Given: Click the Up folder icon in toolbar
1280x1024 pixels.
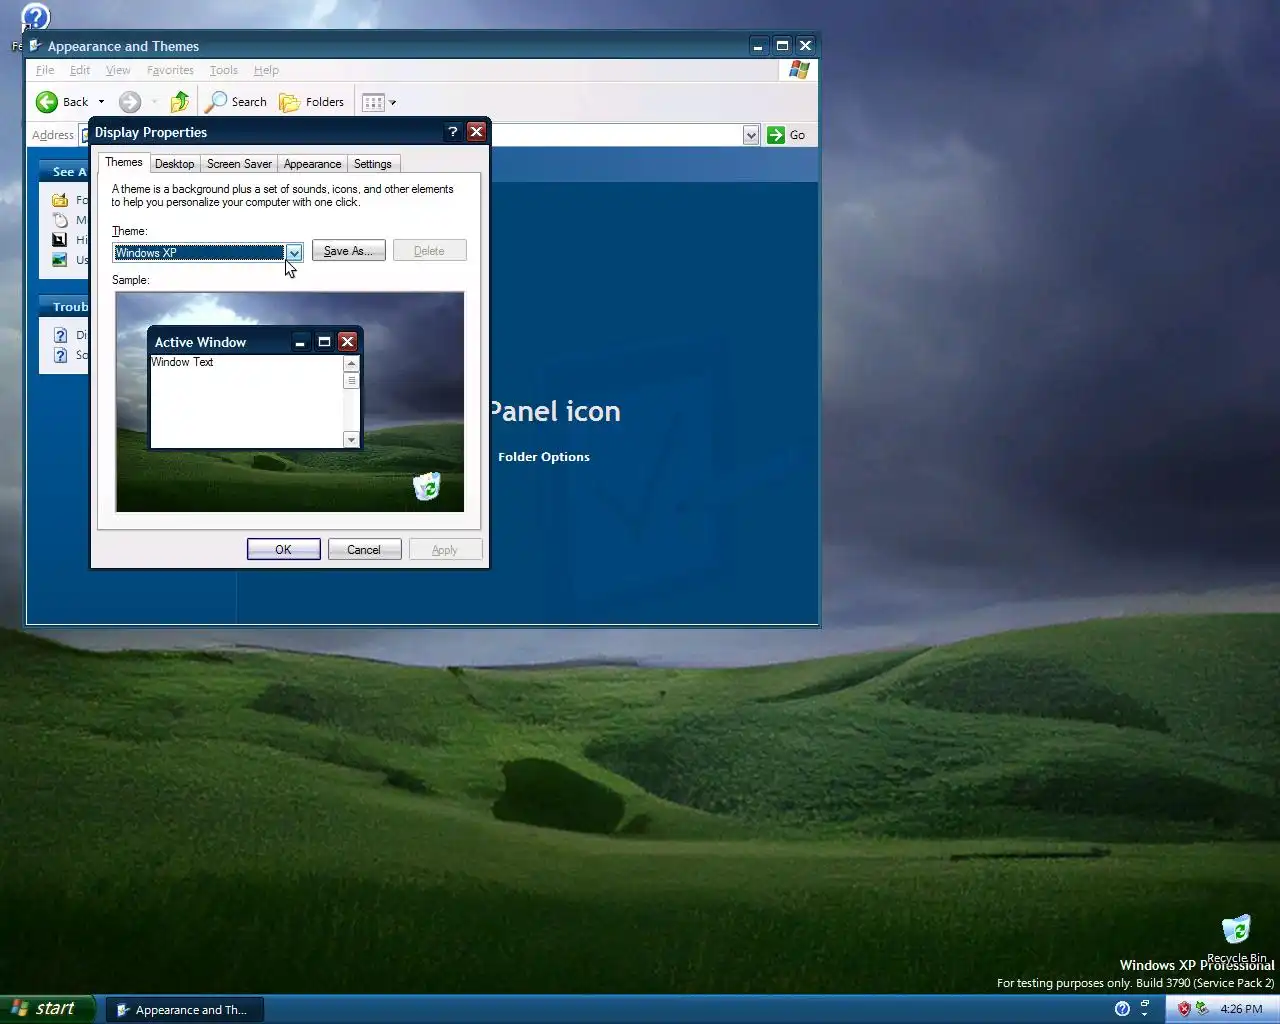Looking at the screenshot, I should click(180, 102).
